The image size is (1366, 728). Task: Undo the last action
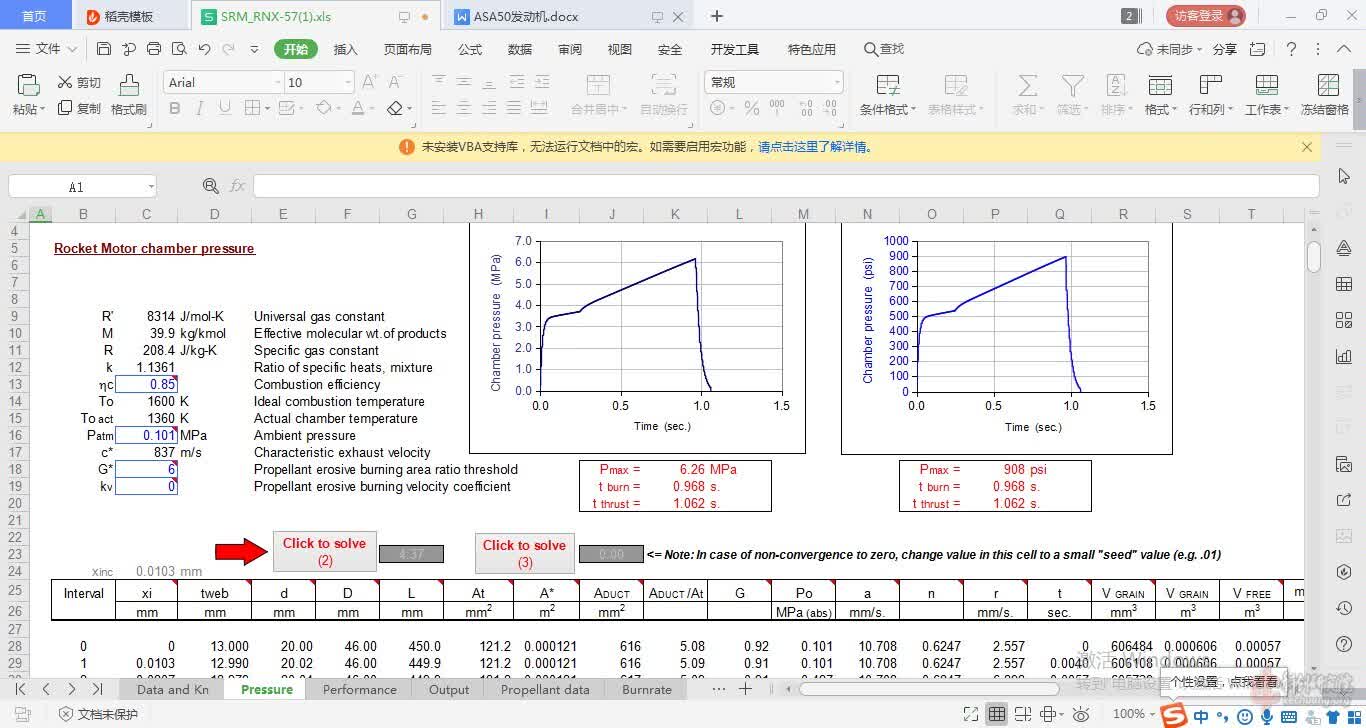point(204,49)
